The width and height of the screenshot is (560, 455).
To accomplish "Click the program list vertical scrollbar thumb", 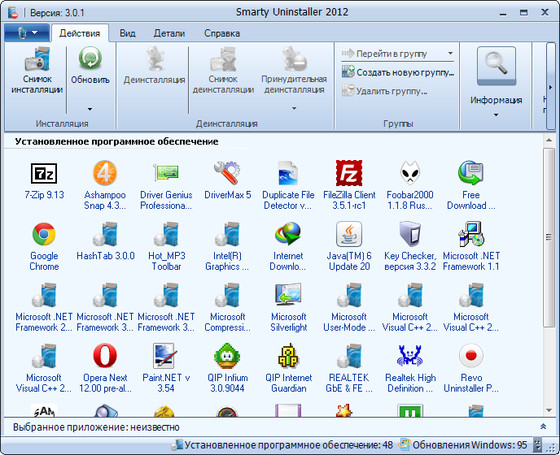I will tap(549, 238).
